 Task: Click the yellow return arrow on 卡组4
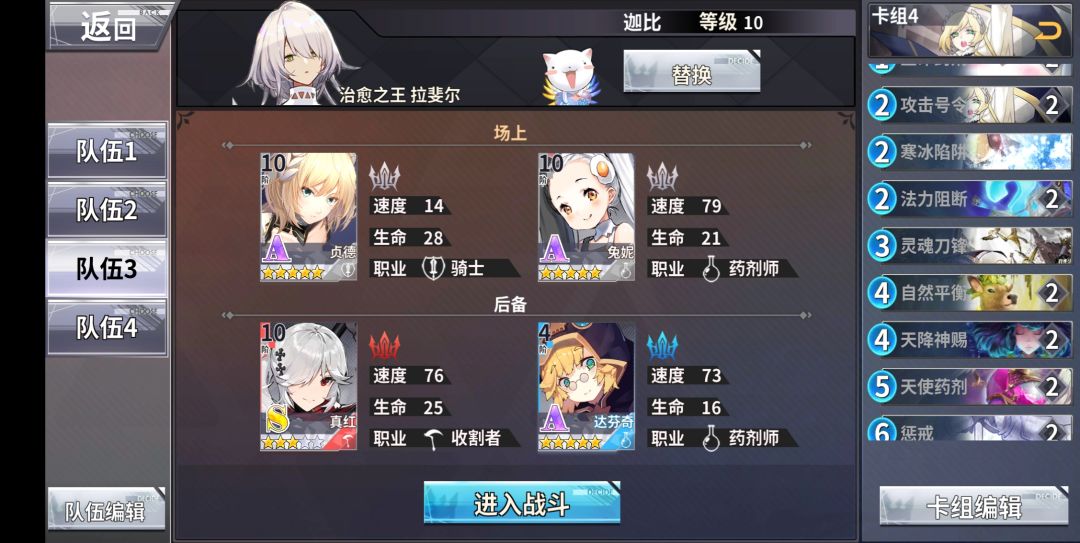coord(1048,30)
